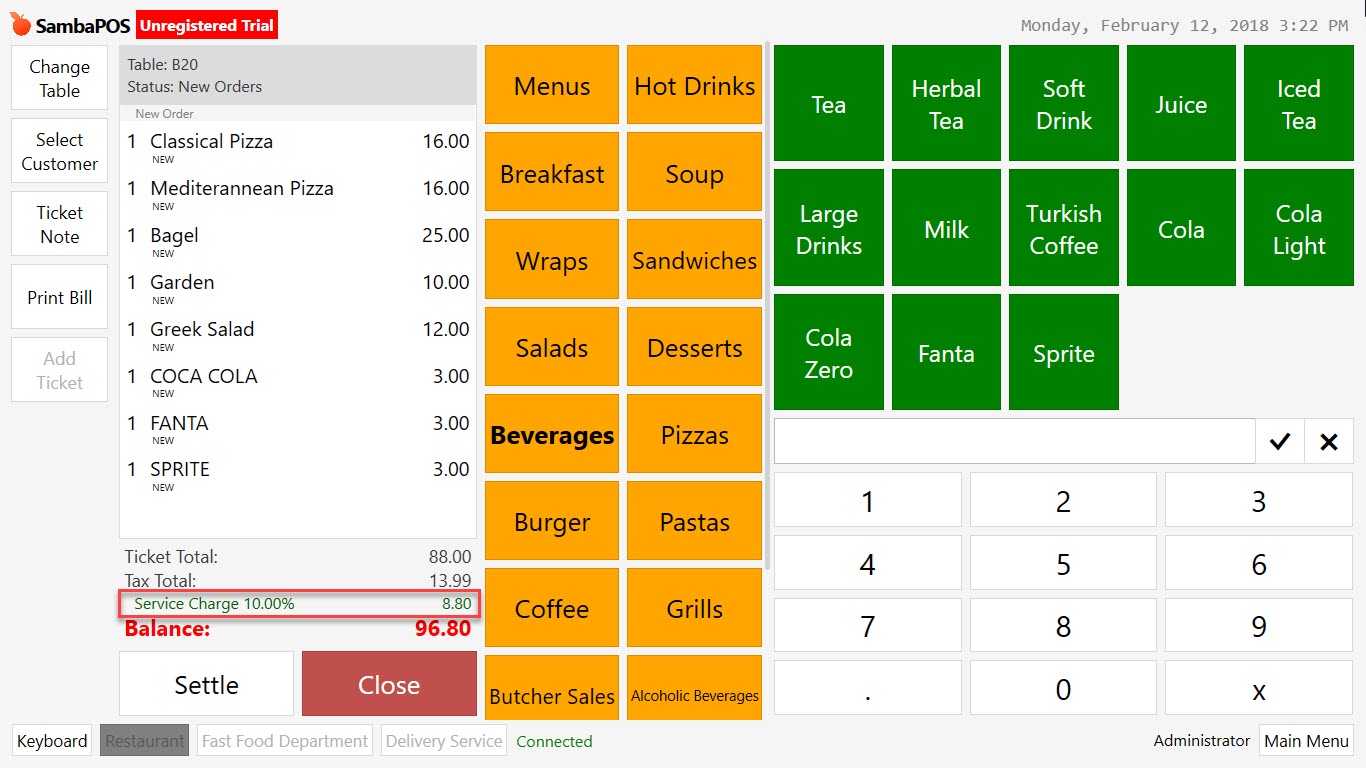Viewport: 1366px width, 768px height.
Task: Tap numpad key 1
Action: click(867, 501)
